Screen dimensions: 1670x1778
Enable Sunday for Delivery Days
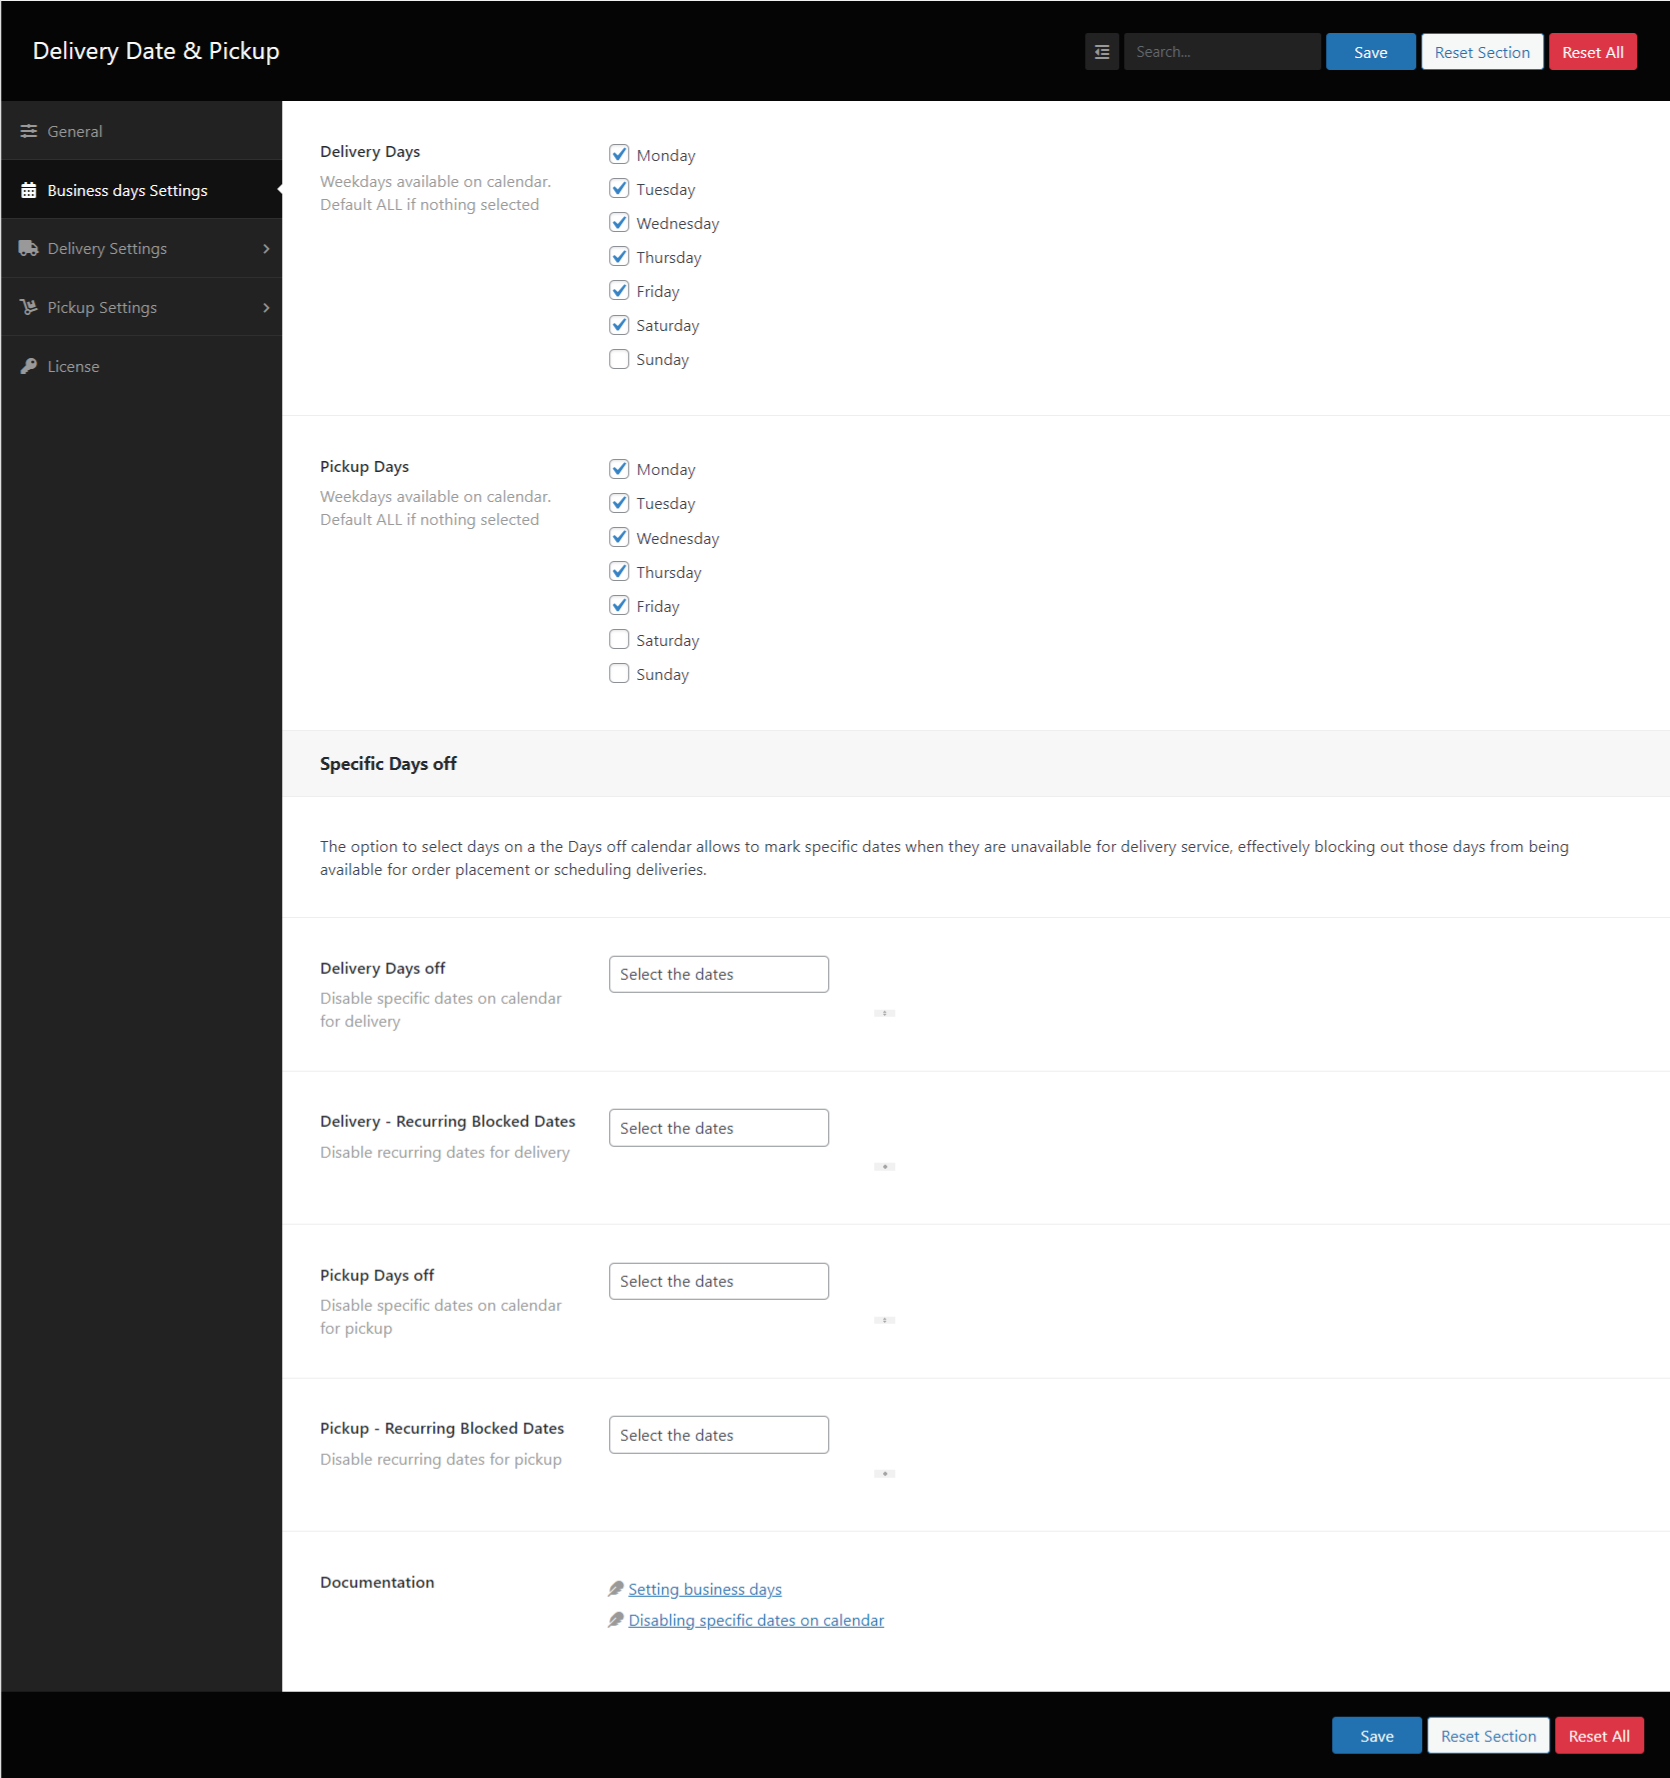point(619,358)
